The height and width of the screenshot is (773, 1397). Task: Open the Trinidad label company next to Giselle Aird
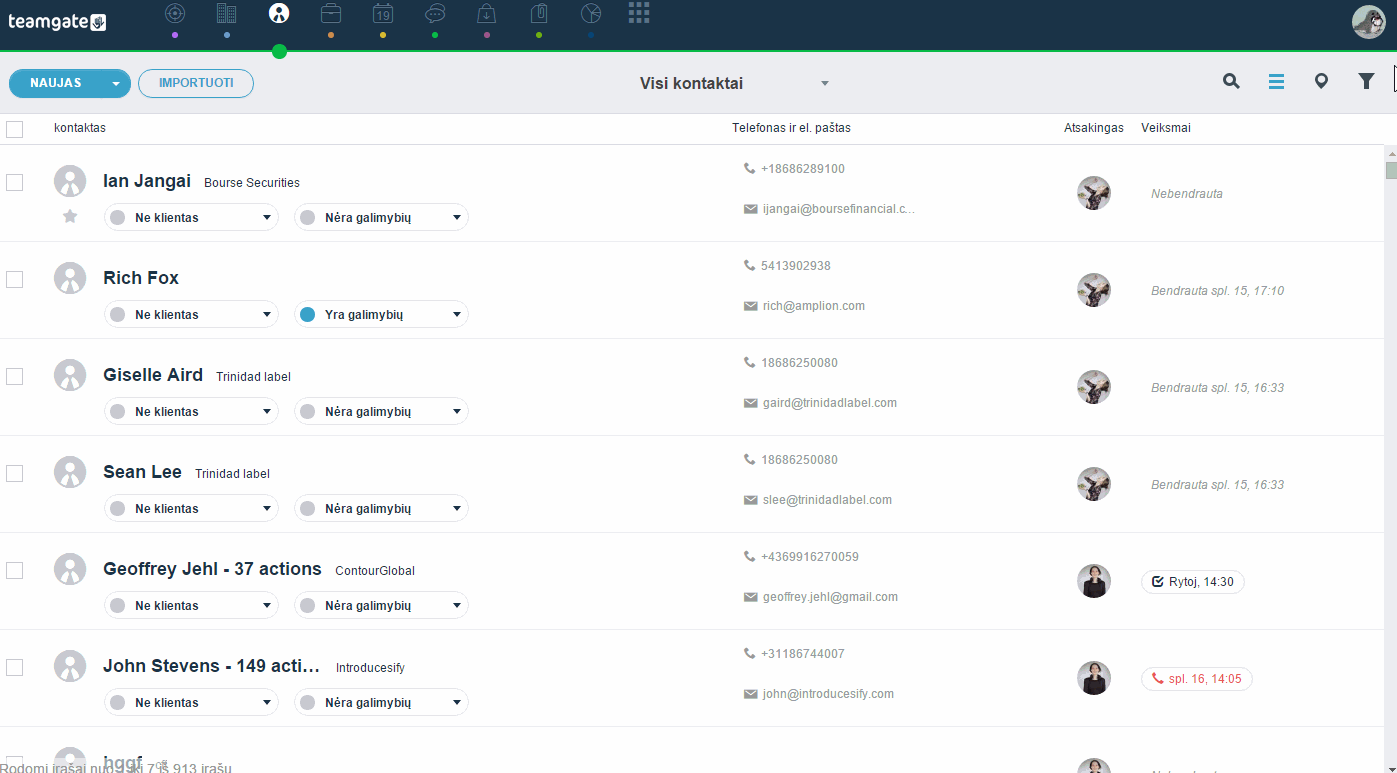click(254, 377)
